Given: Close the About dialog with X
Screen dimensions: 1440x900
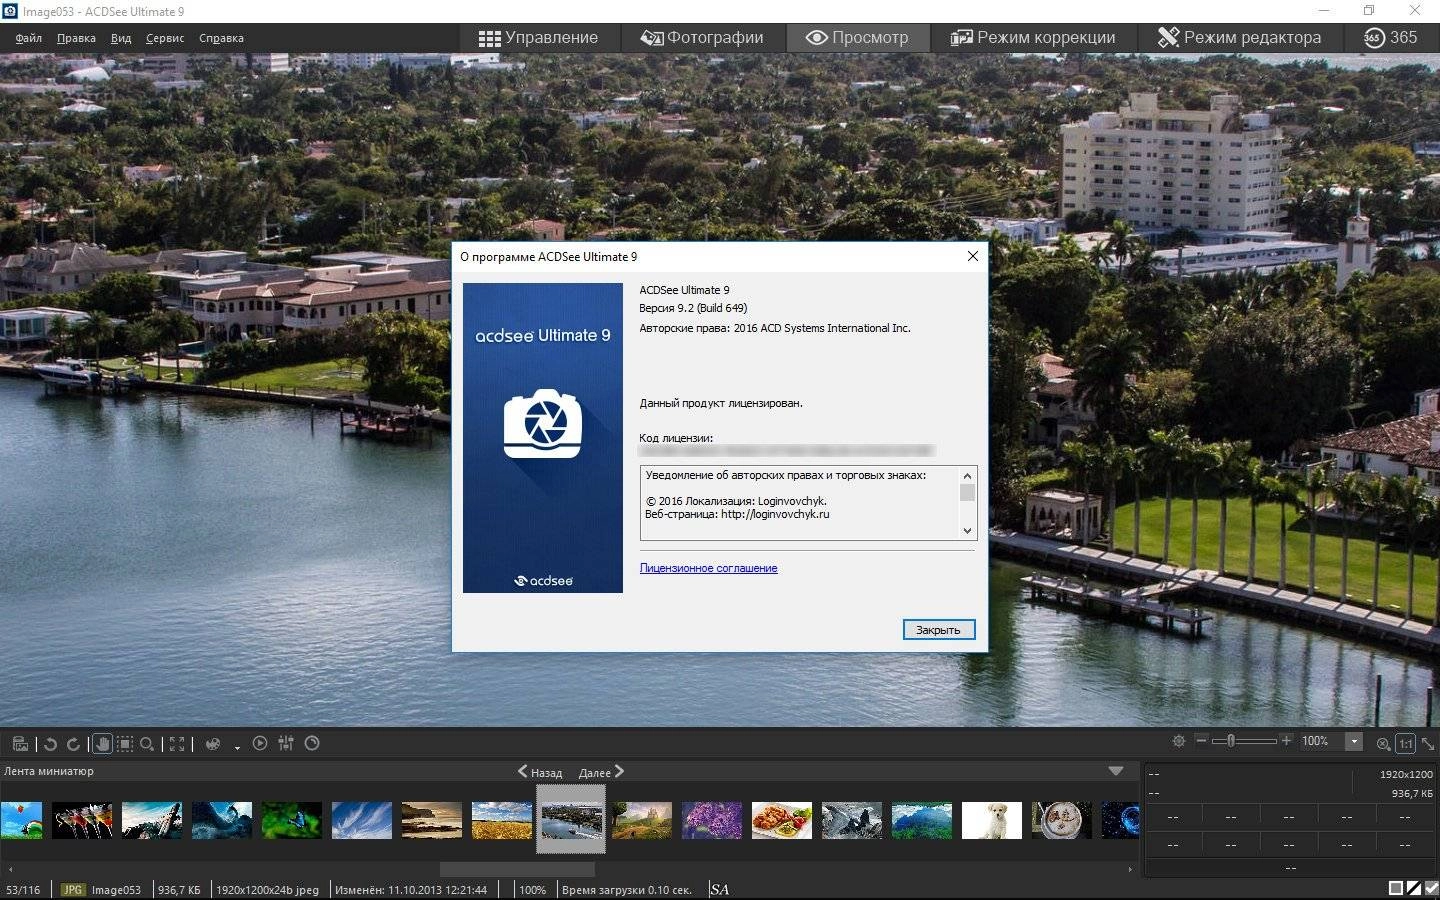Looking at the screenshot, I should point(972,256).
